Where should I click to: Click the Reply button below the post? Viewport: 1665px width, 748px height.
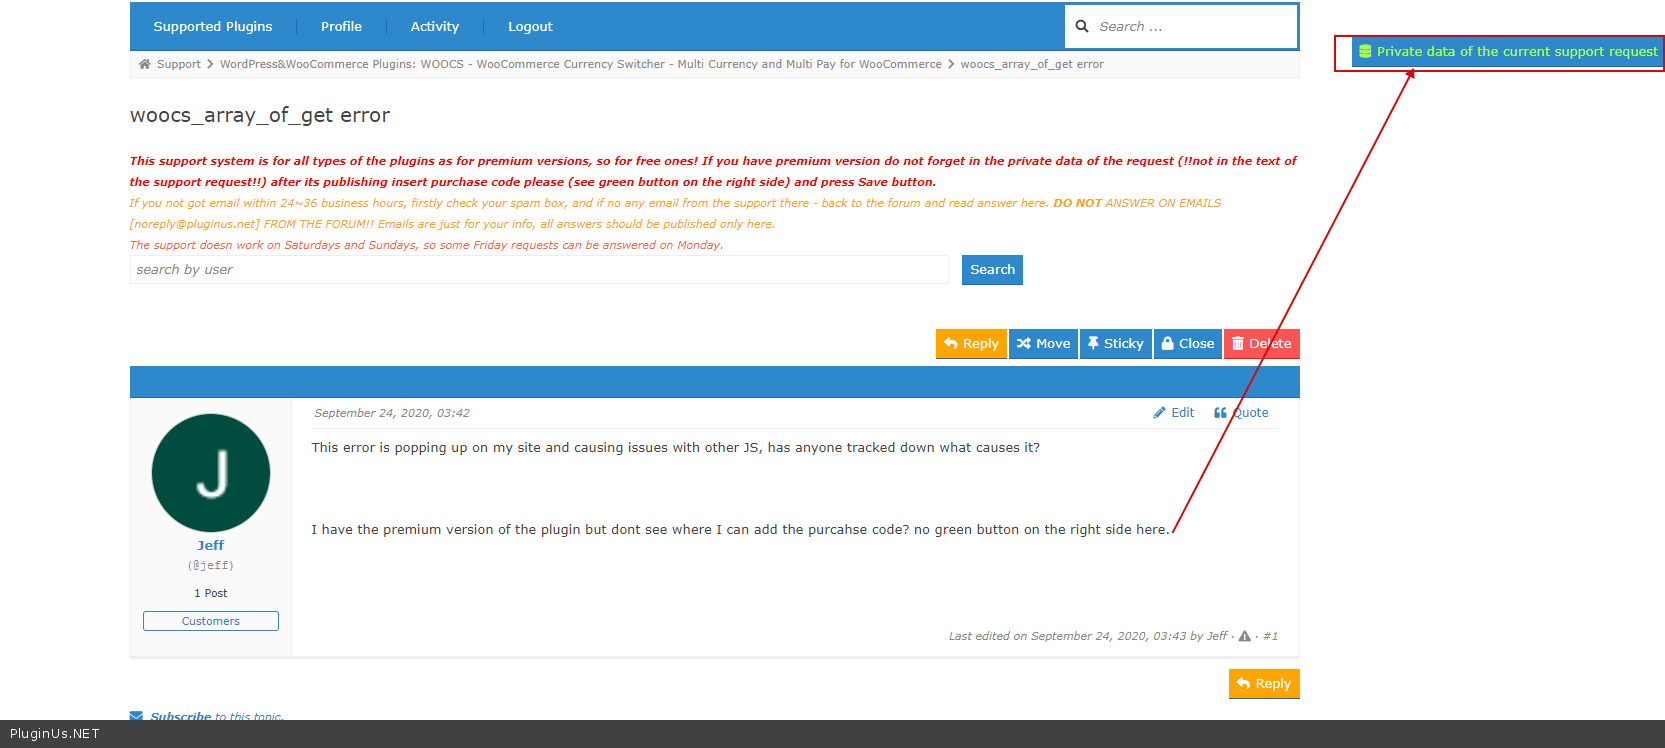1264,684
